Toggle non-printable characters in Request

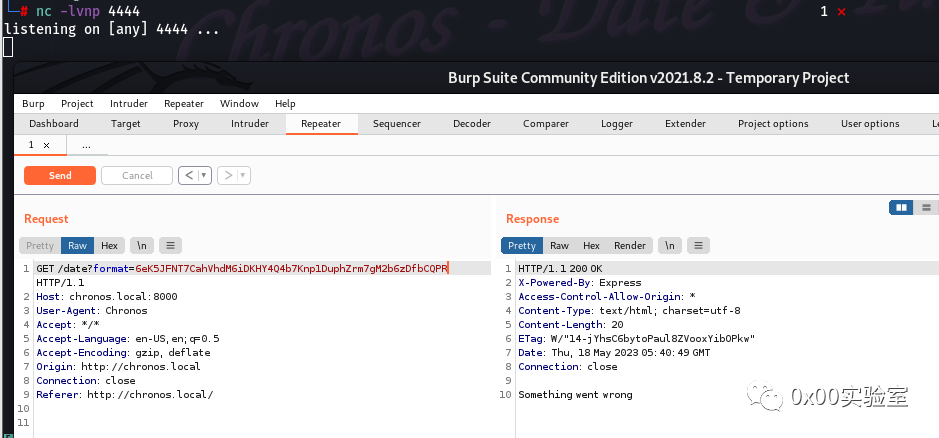click(x=142, y=246)
